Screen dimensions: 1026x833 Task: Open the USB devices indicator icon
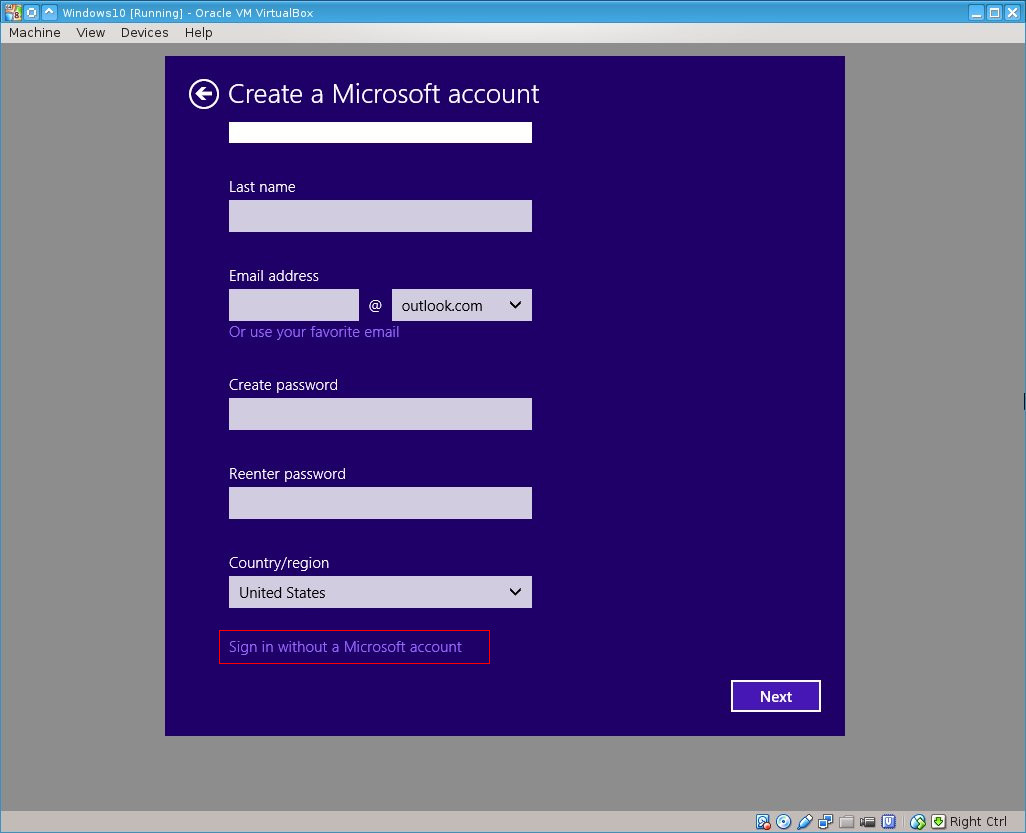pyautogui.click(x=805, y=821)
